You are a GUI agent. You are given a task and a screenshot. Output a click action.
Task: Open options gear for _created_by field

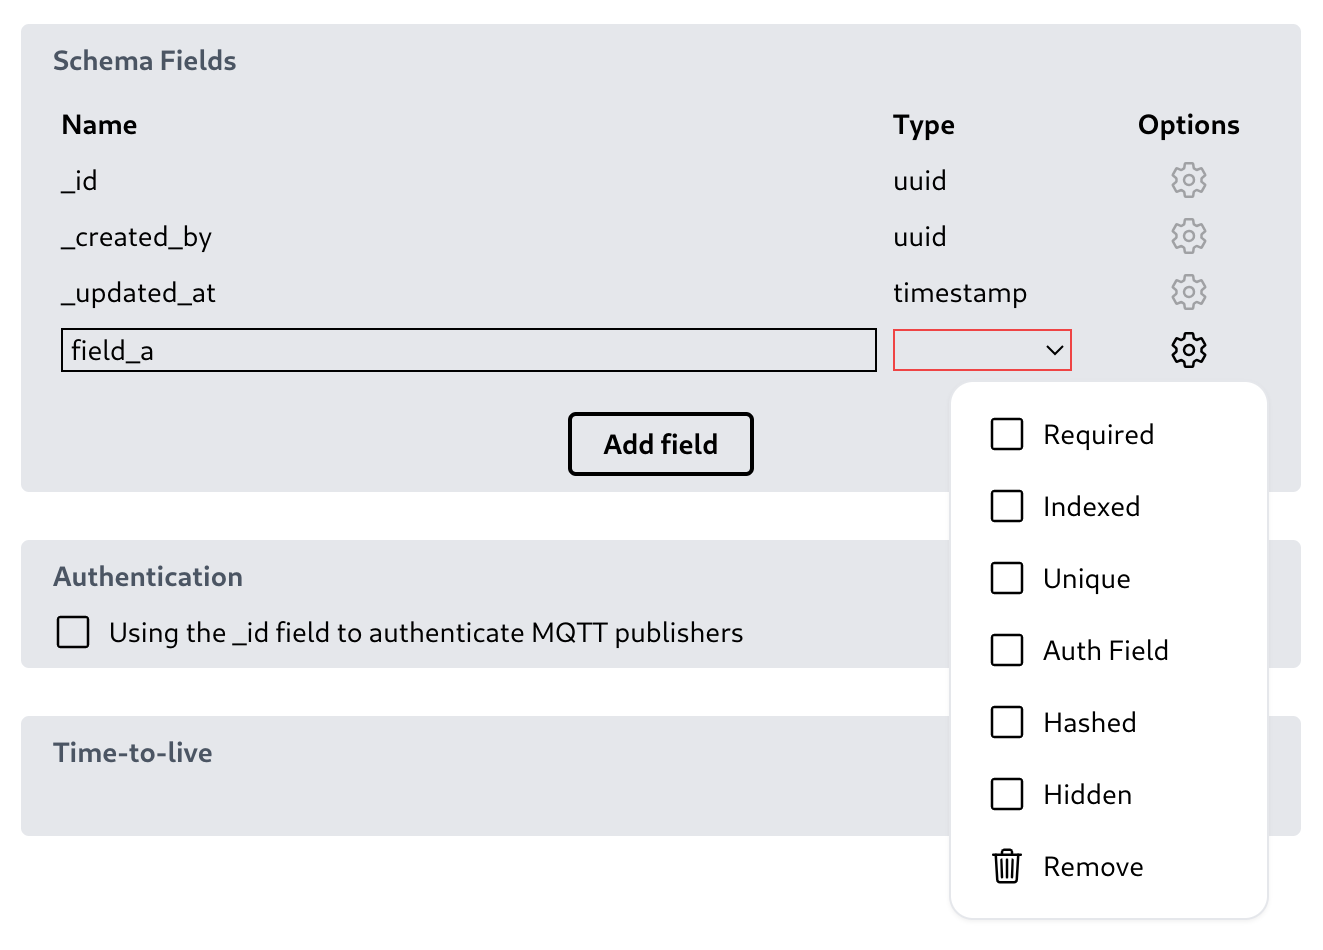[x=1188, y=237]
